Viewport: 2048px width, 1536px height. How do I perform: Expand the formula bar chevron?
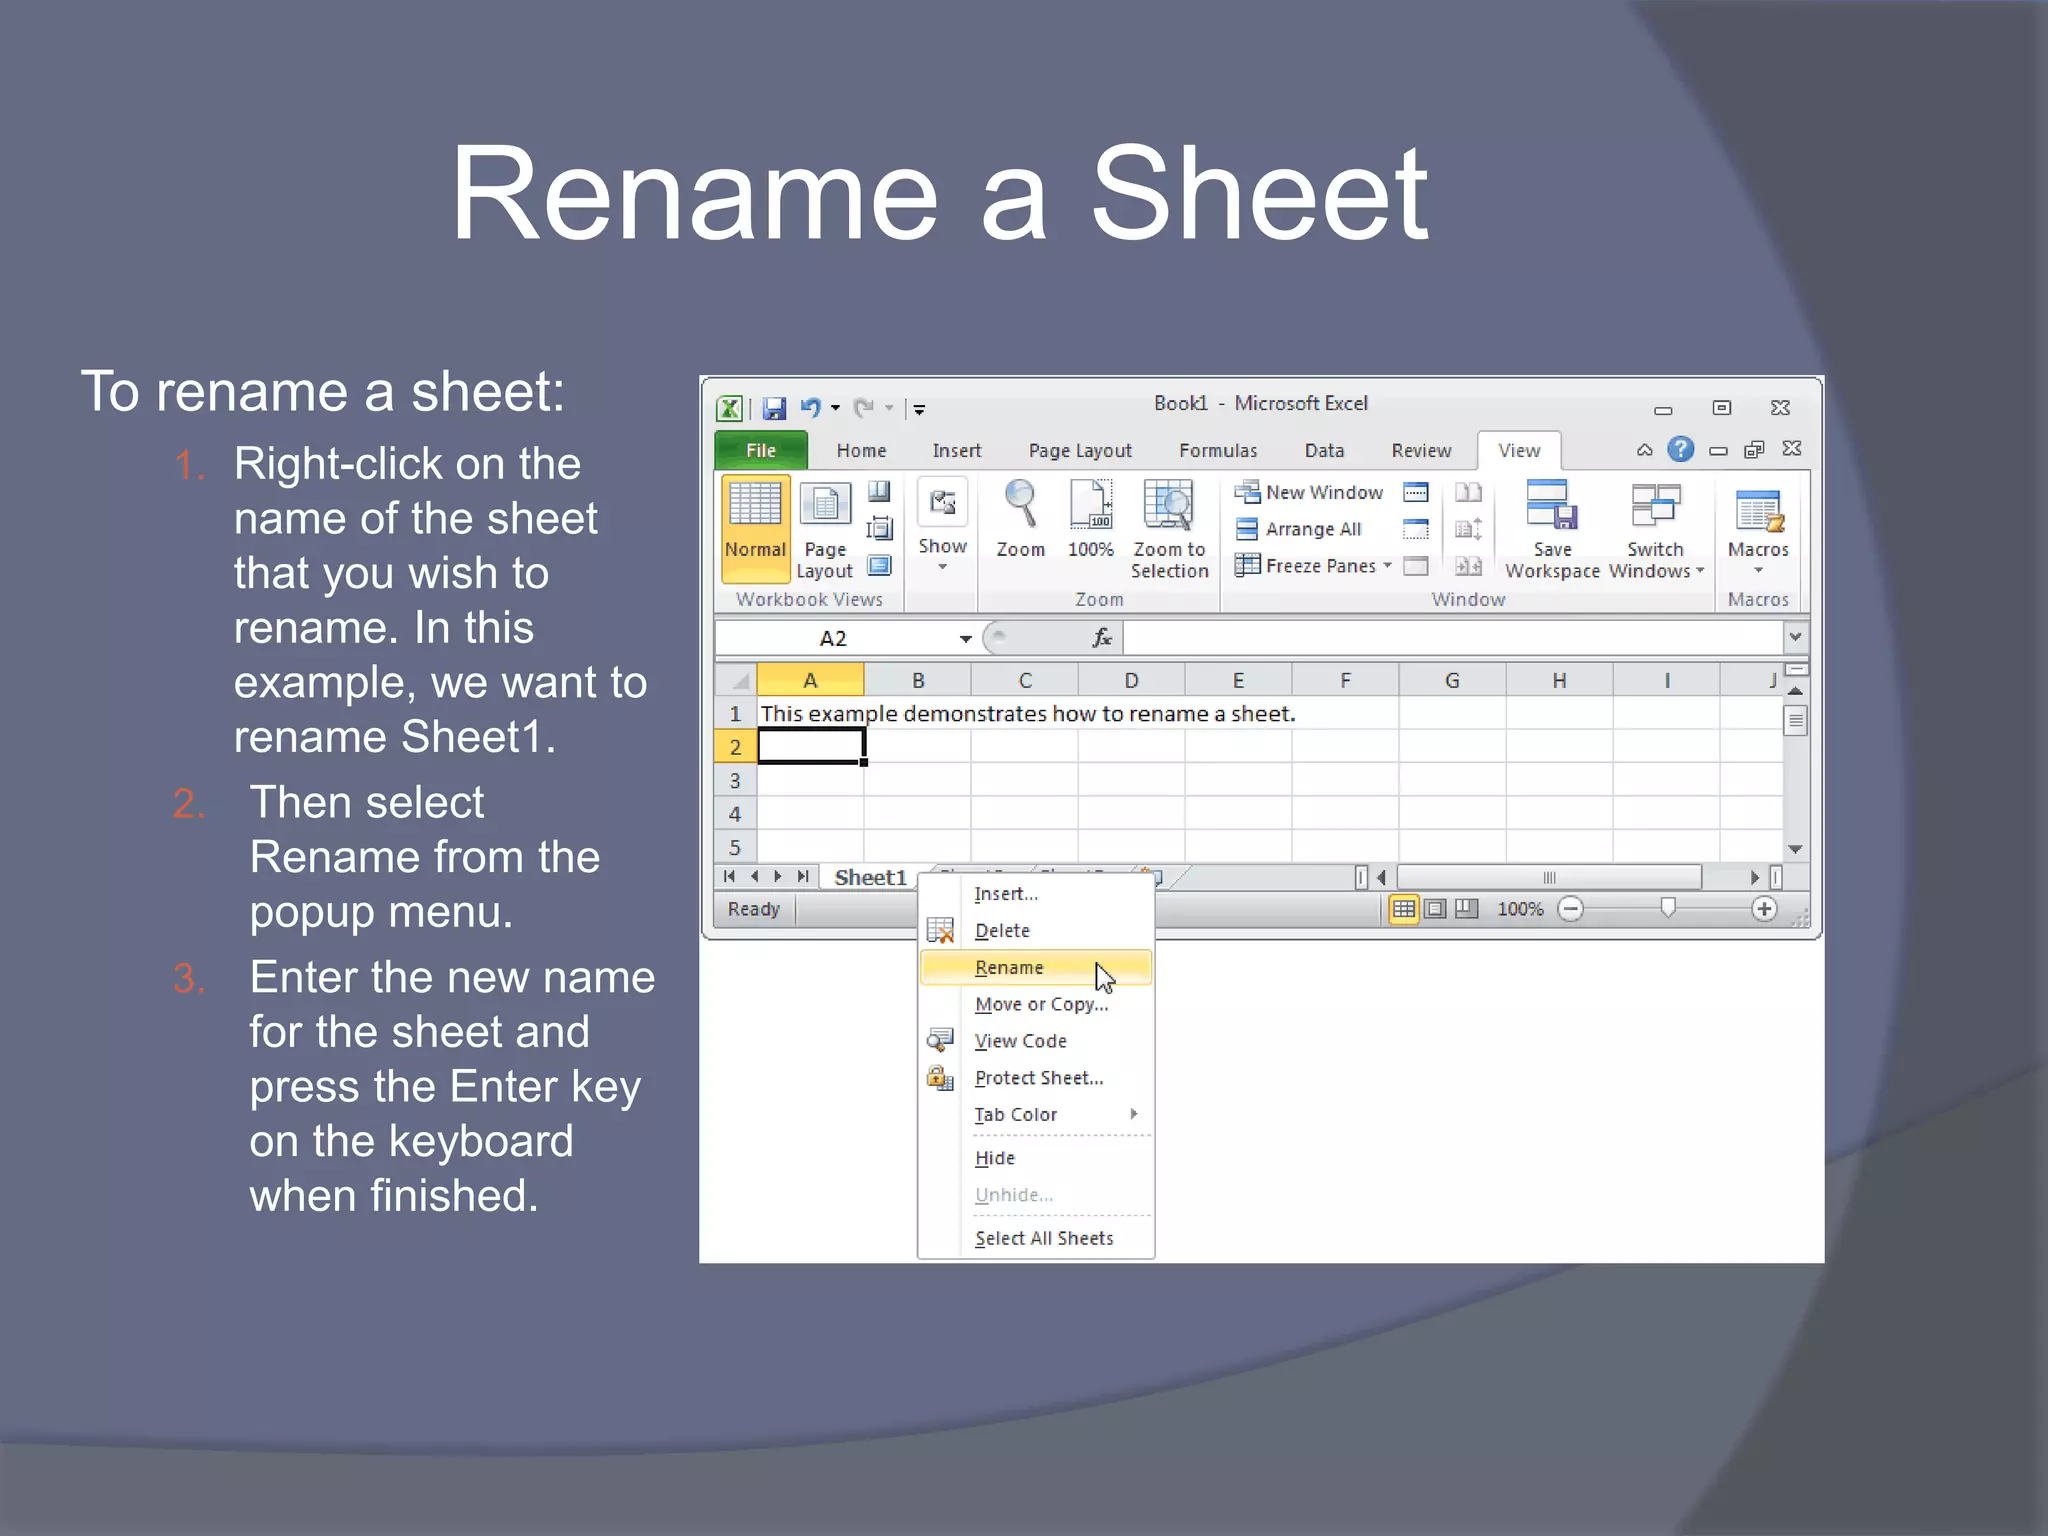pos(1795,637)
